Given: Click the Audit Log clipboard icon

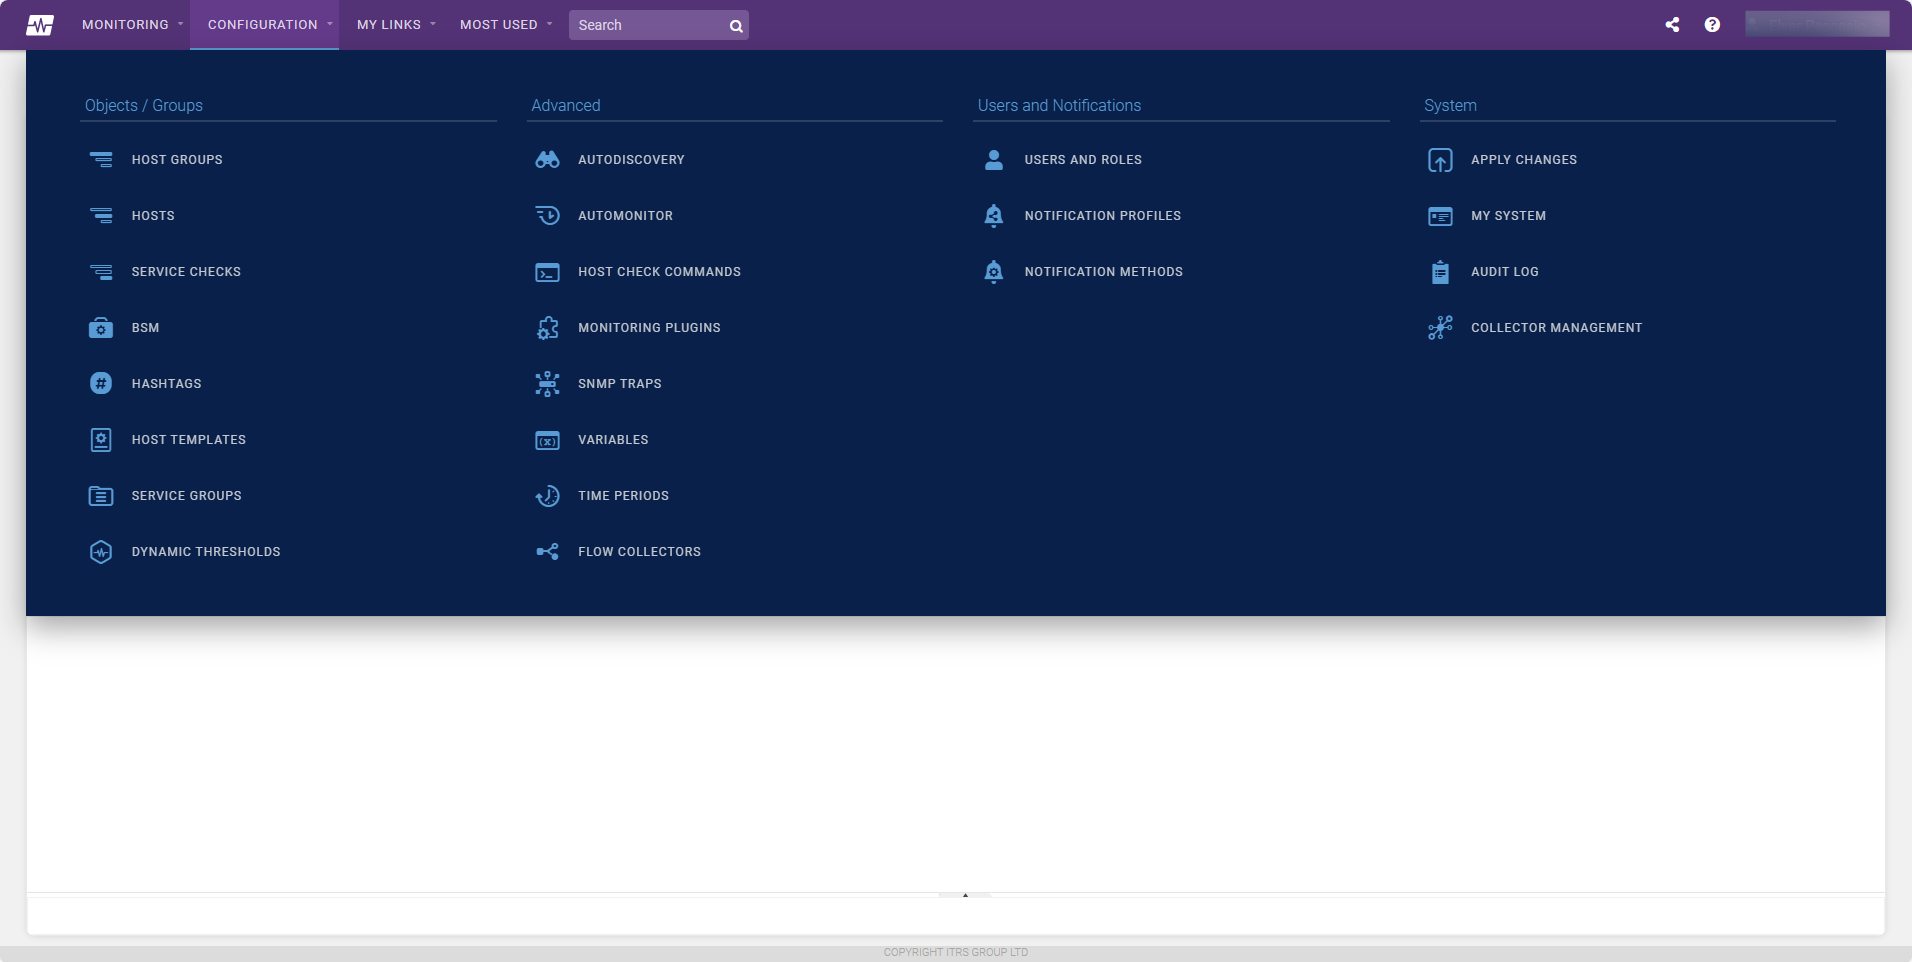Looking at the screenshot, I should [1440, 272].
